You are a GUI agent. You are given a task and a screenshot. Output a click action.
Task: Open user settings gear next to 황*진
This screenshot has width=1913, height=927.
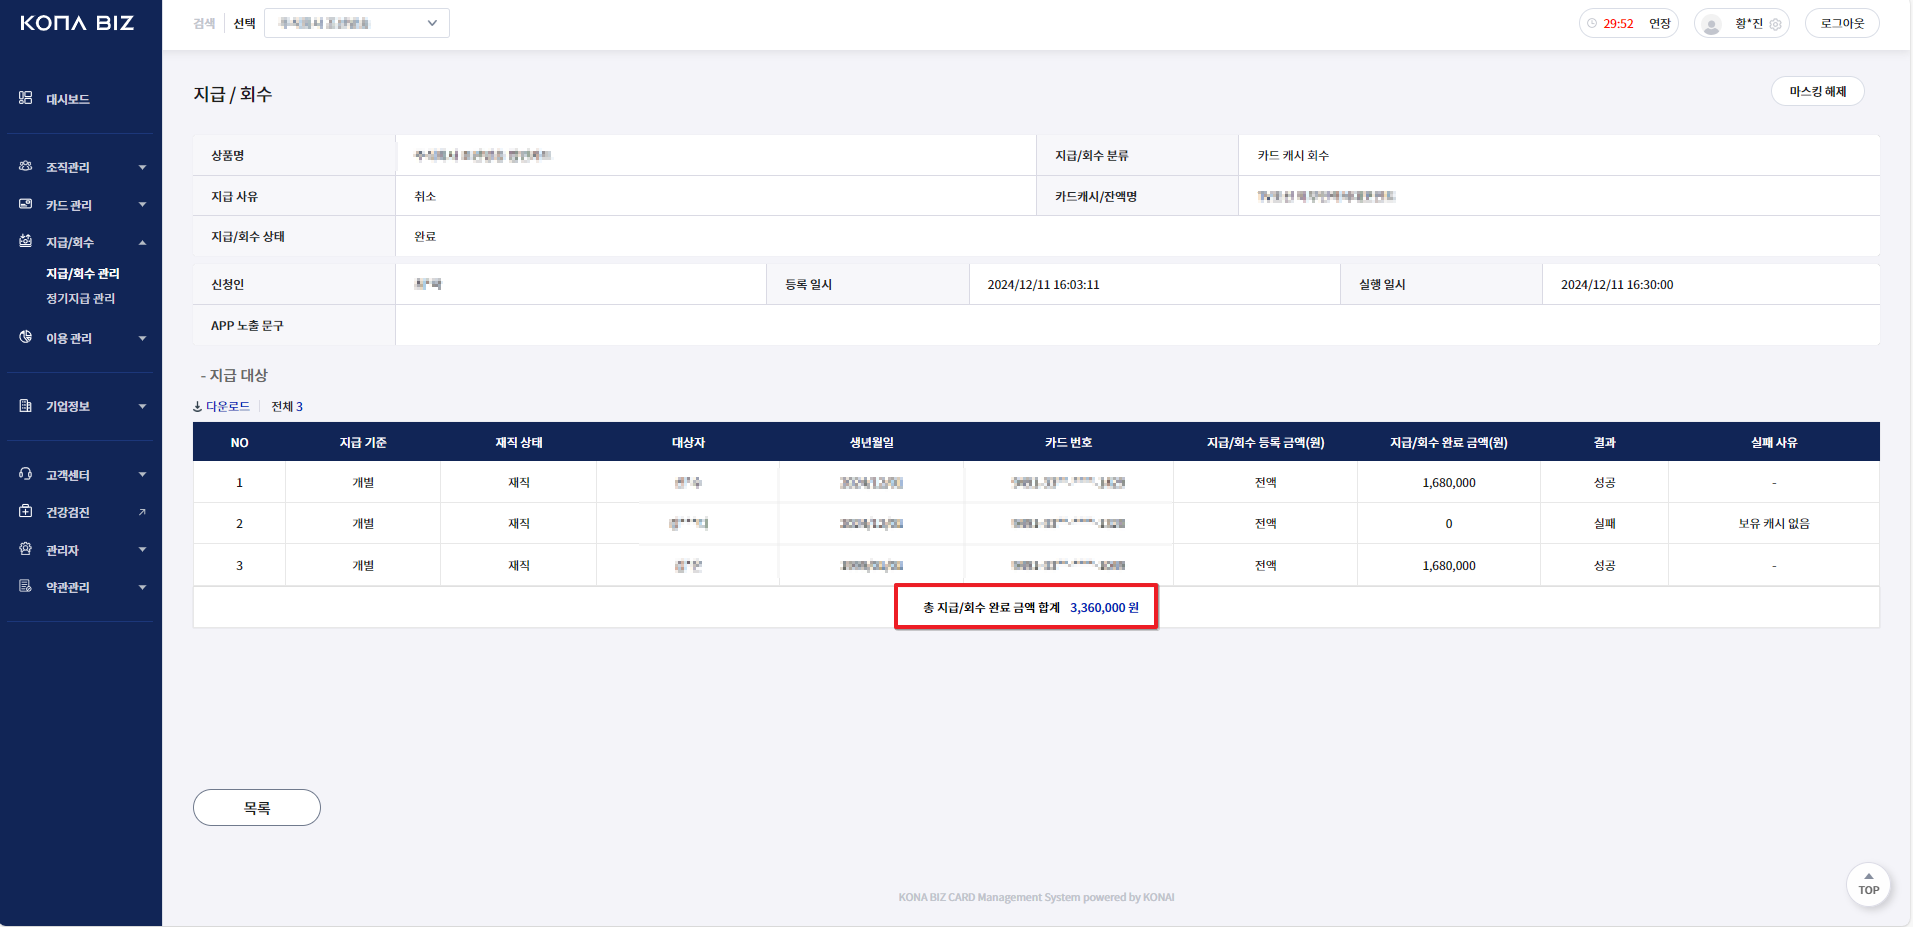[1775, 24]
